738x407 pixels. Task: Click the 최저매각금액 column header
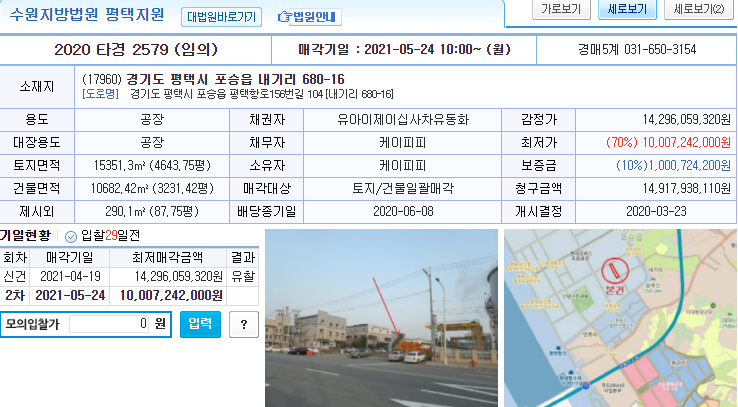pos(167,257)
